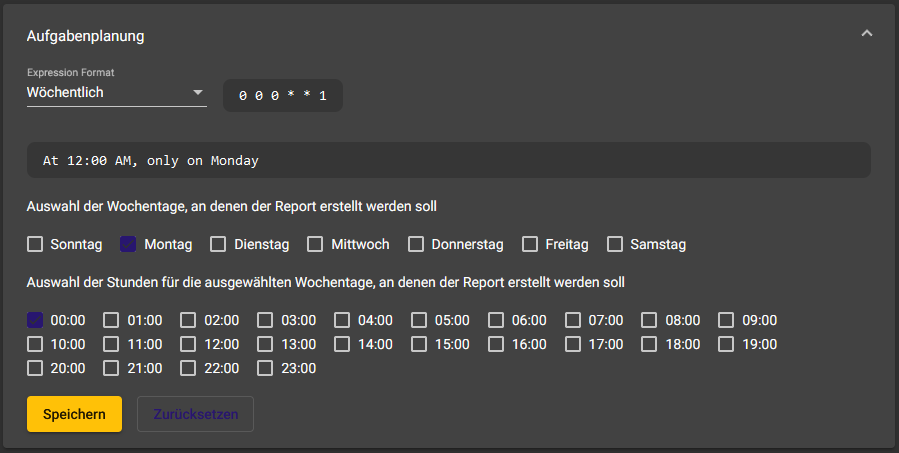
Task: Tick the Dienstag checkbox
Action: click(x=218, y=244)
